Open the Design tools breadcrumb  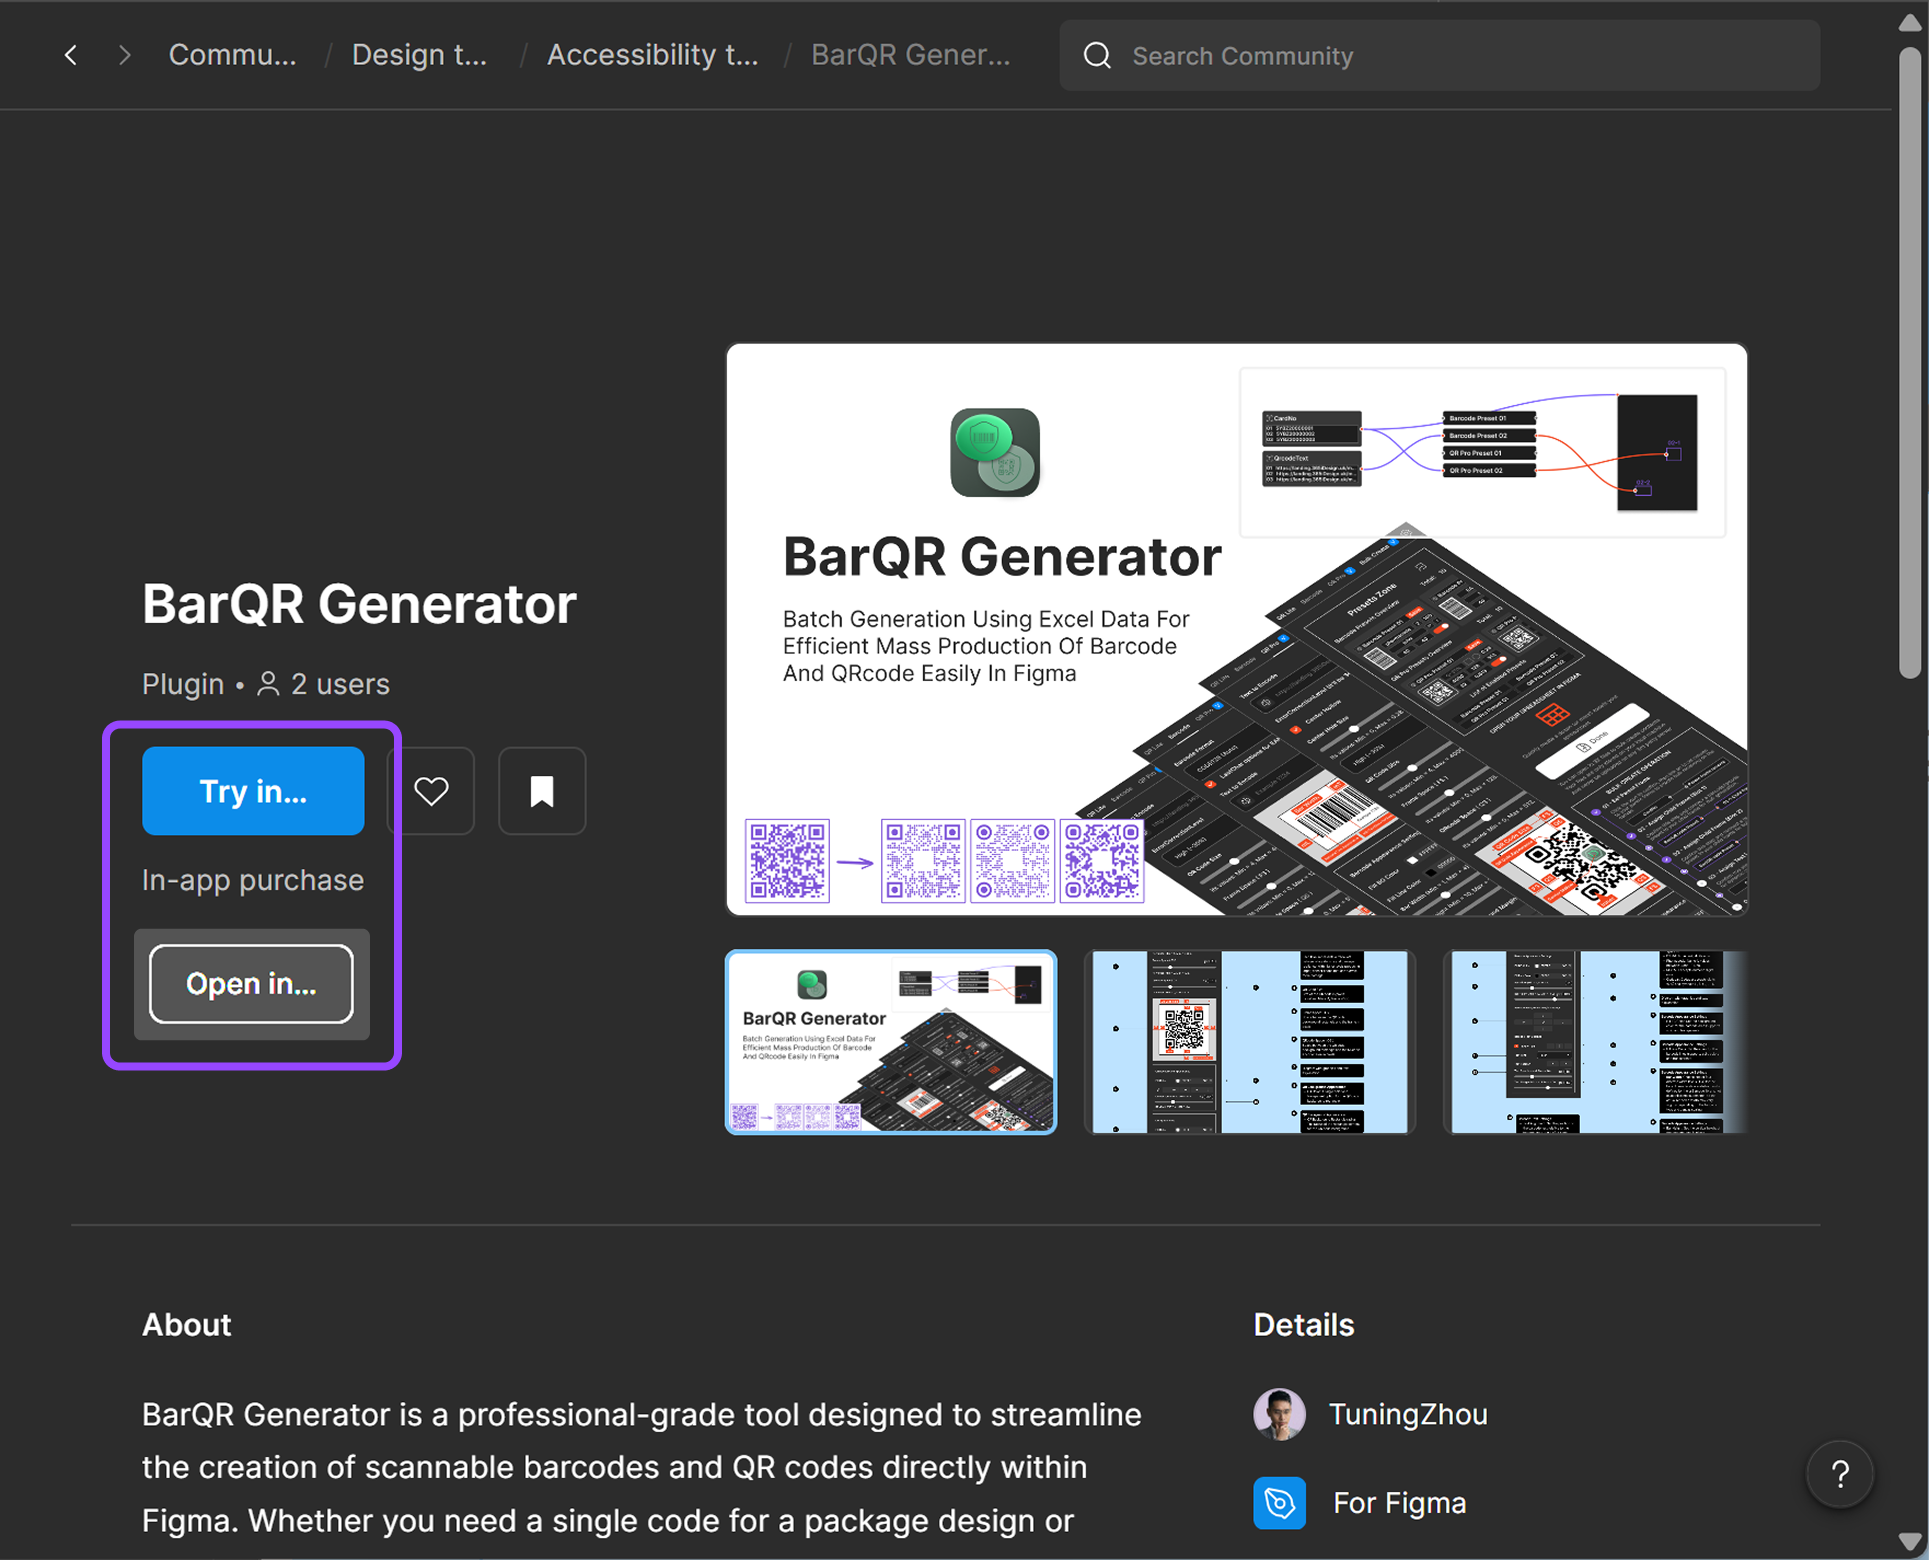point(419,55)
